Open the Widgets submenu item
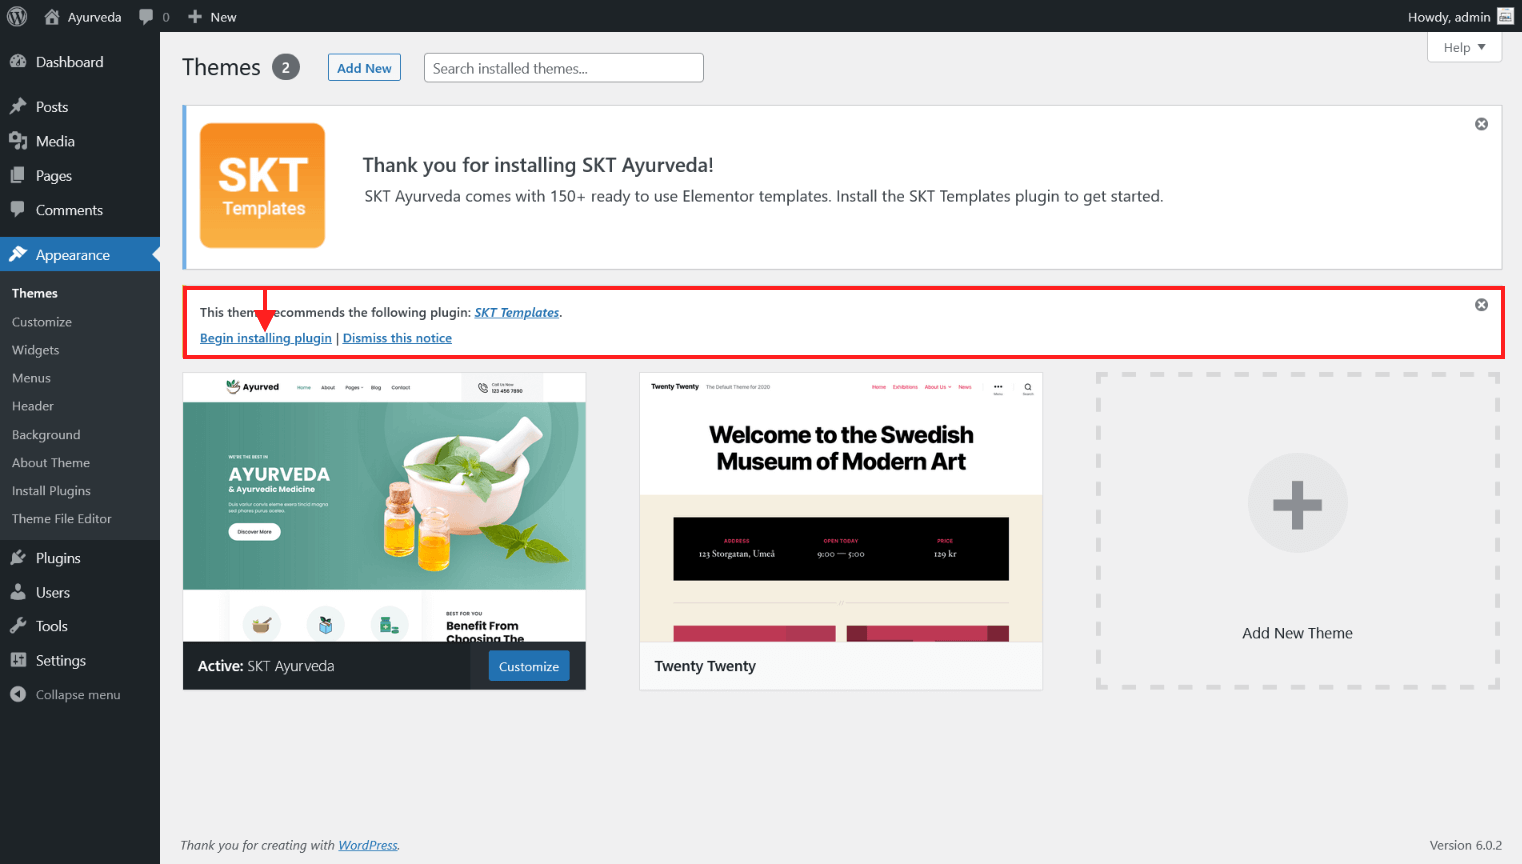This screenshot has height=864, width=1522. coord(36,350)
